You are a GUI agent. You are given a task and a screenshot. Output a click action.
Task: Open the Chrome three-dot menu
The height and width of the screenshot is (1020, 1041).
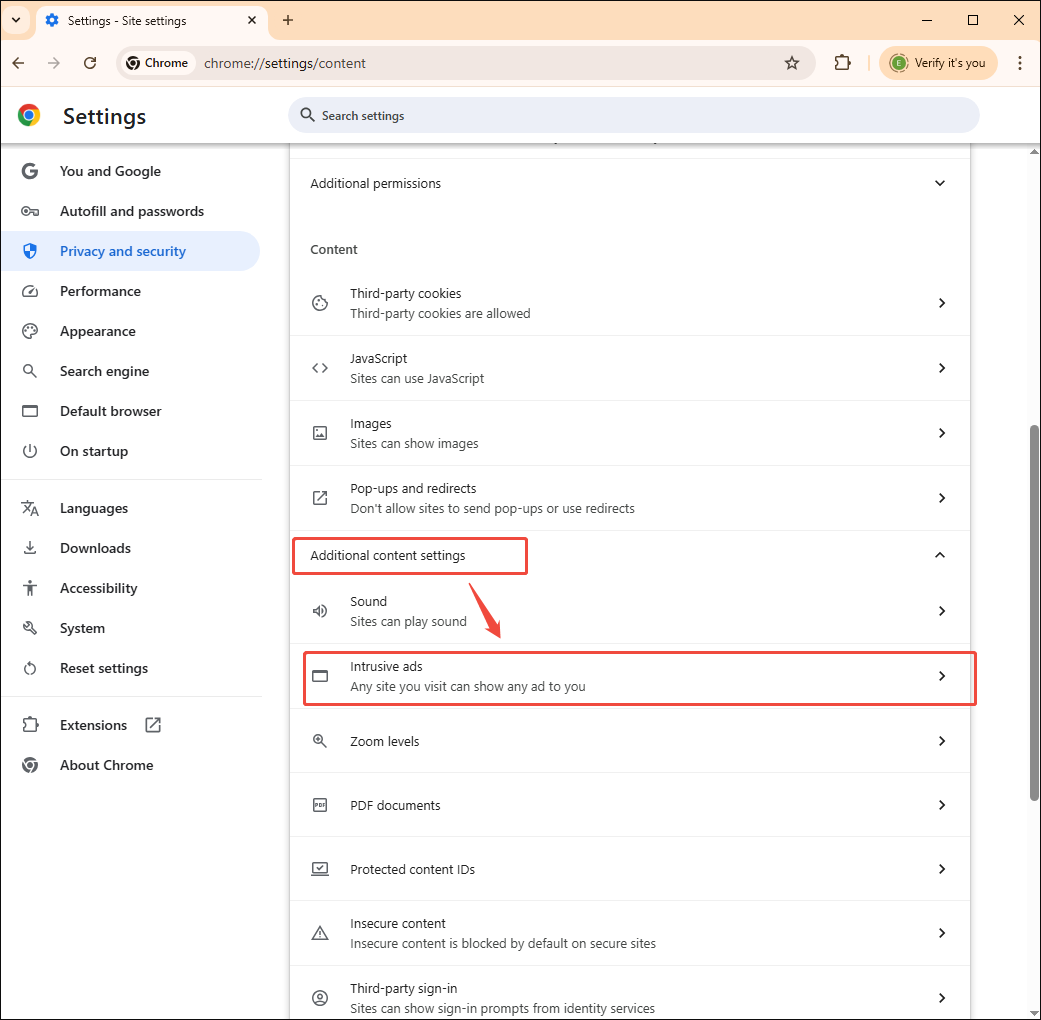click(x=1020, y=62)
